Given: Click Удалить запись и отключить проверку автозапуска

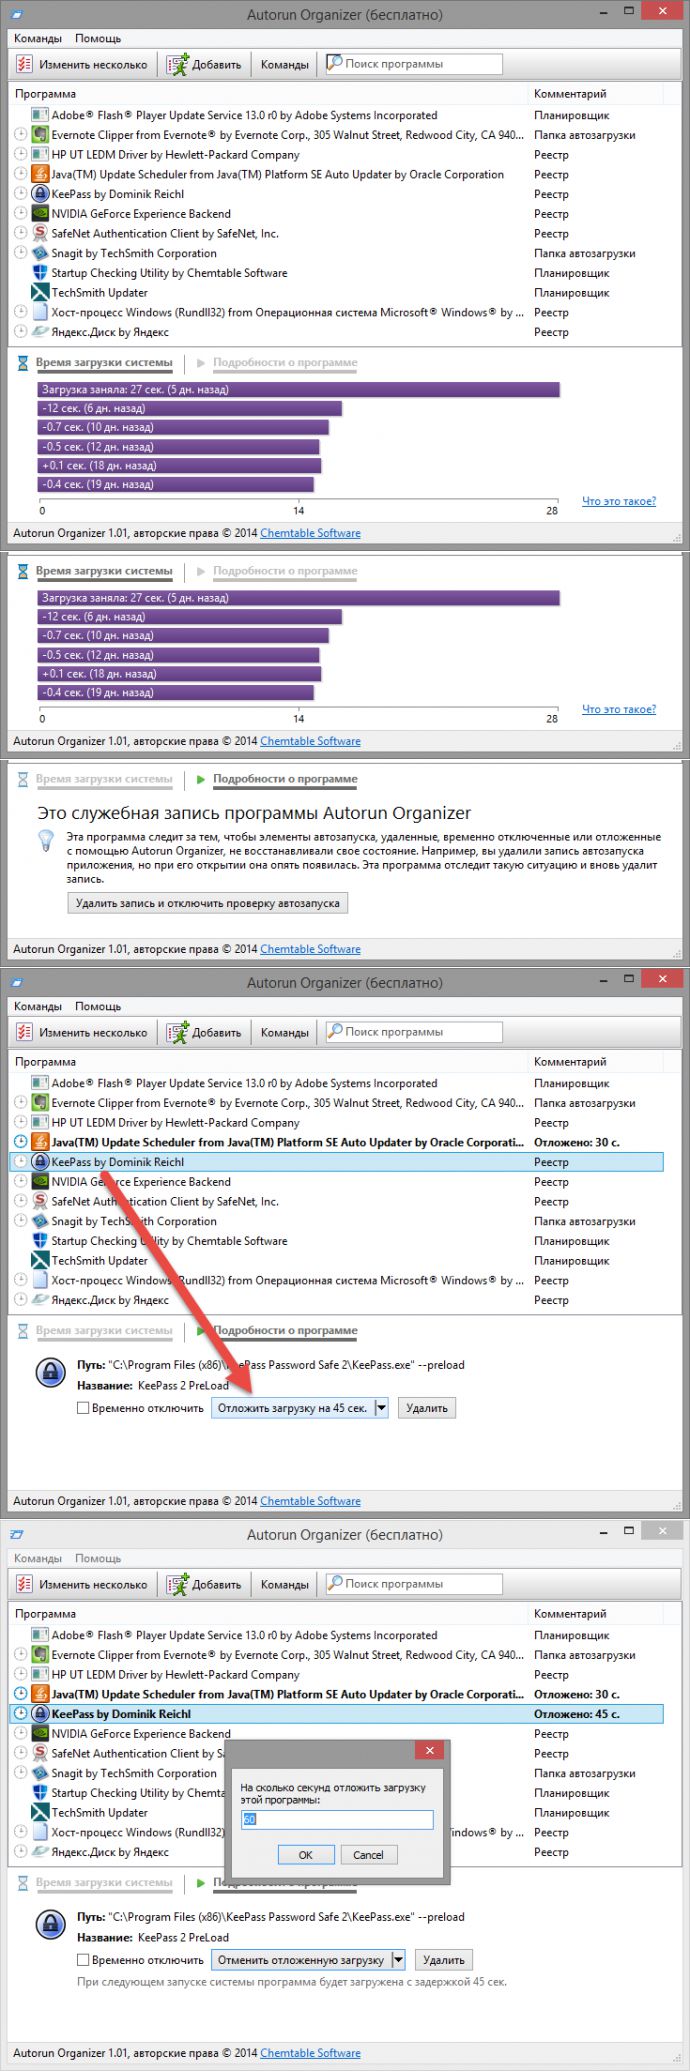Looking at the screenshot, I should [208, 903].
